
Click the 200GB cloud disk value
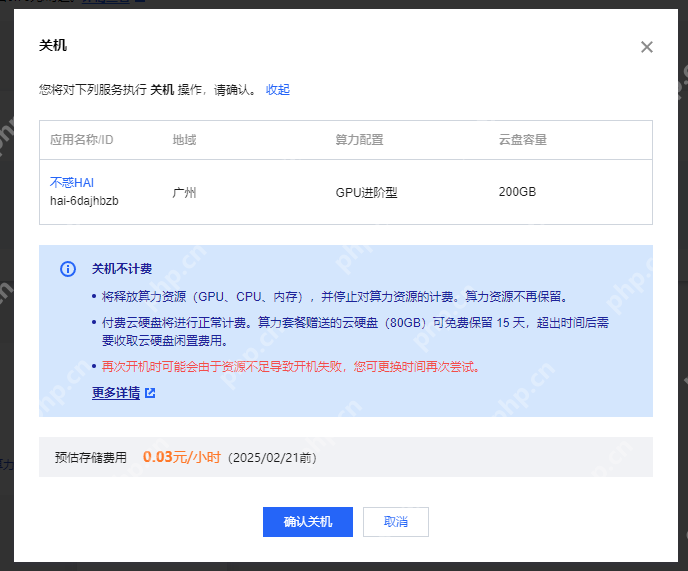517,192
